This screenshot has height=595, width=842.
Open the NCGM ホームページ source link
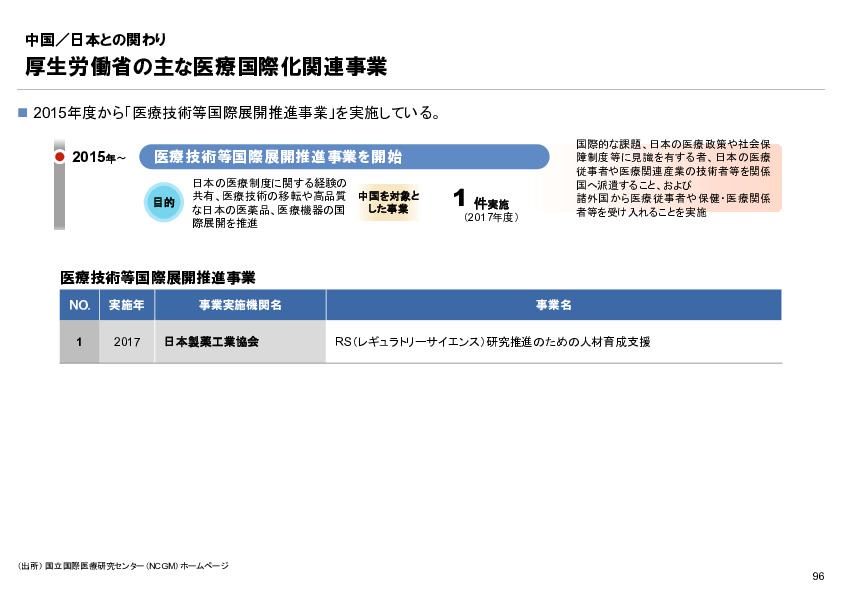(x=122, y=565)
